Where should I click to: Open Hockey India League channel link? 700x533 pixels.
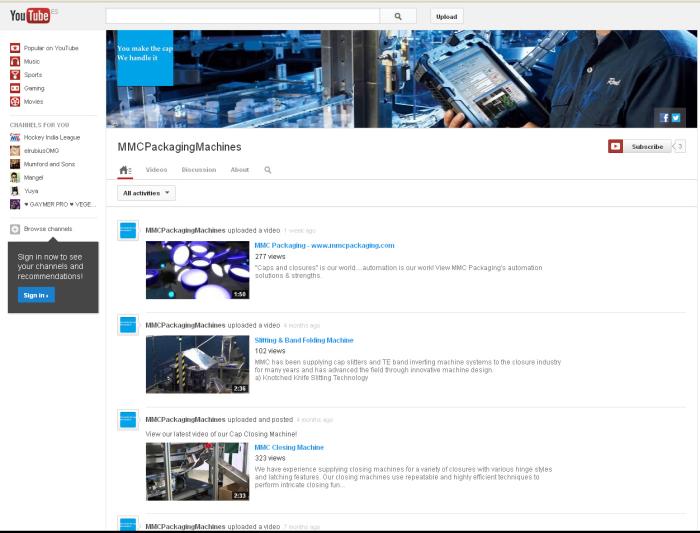tap(52, 137)
